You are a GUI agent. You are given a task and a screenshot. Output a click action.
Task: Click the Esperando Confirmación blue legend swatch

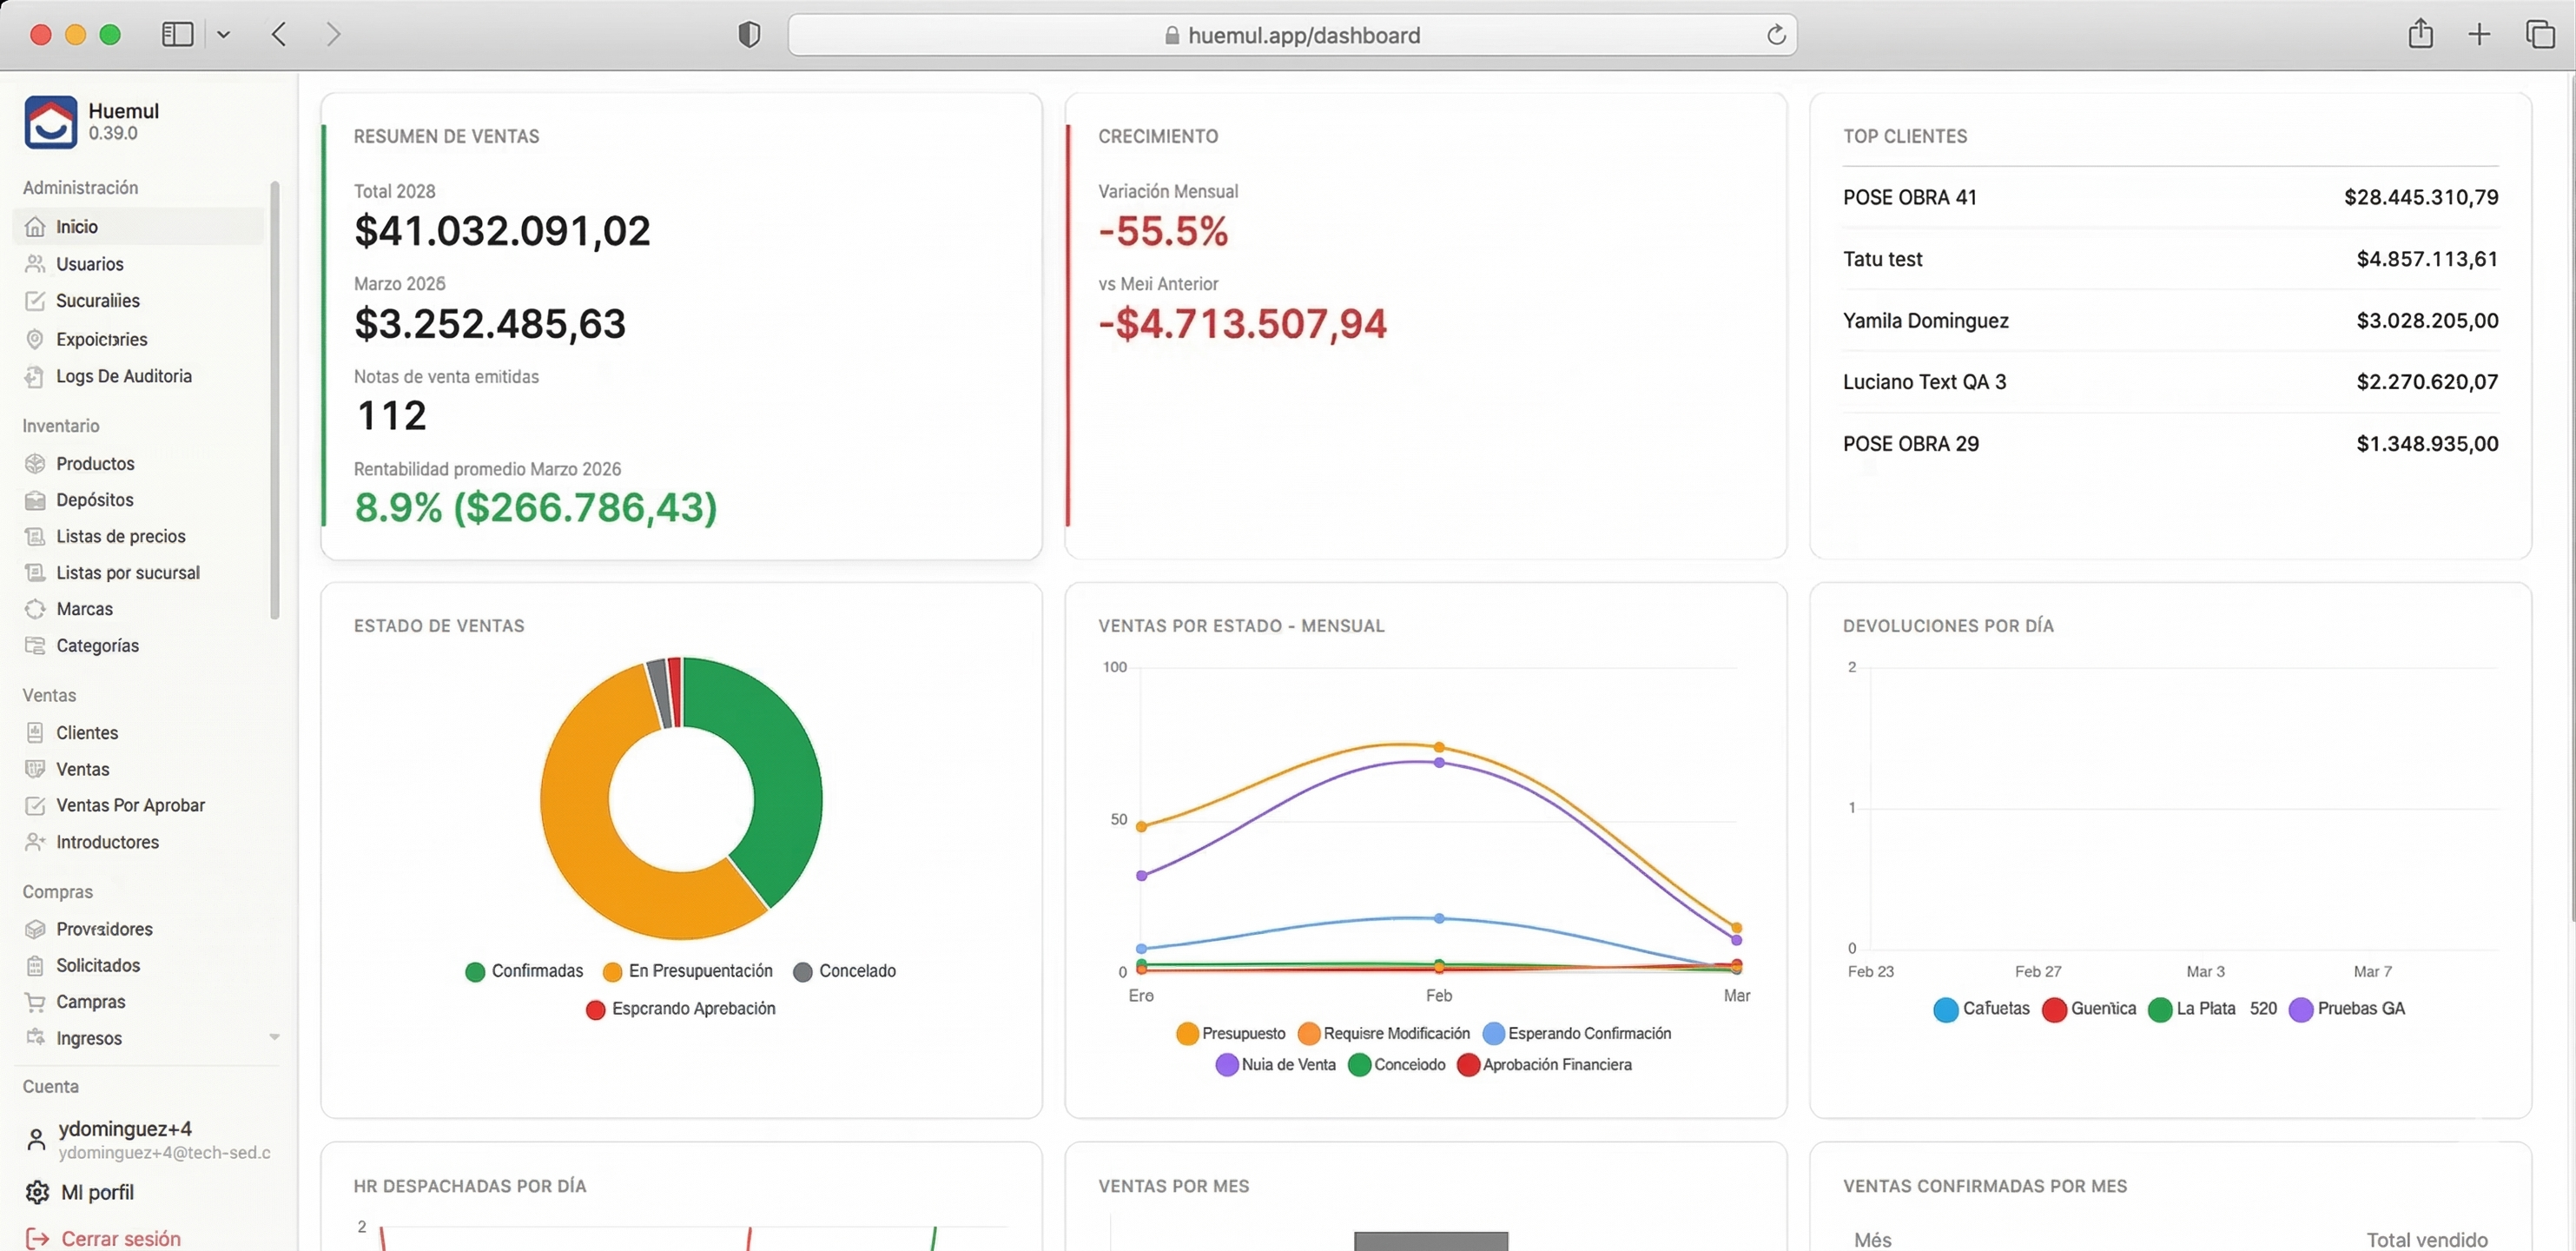coord(1494,1034)
